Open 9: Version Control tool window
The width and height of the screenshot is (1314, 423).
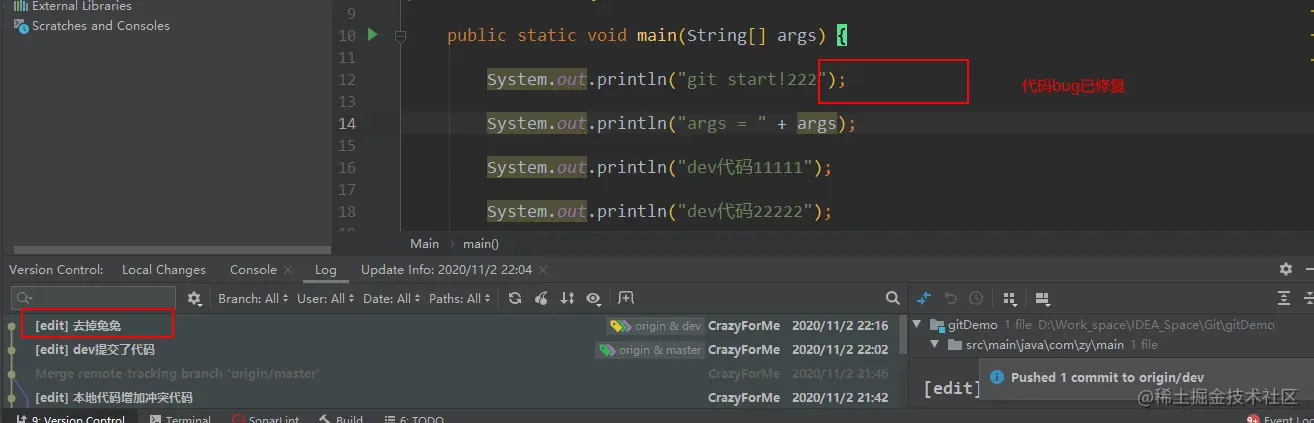(71, 419)
